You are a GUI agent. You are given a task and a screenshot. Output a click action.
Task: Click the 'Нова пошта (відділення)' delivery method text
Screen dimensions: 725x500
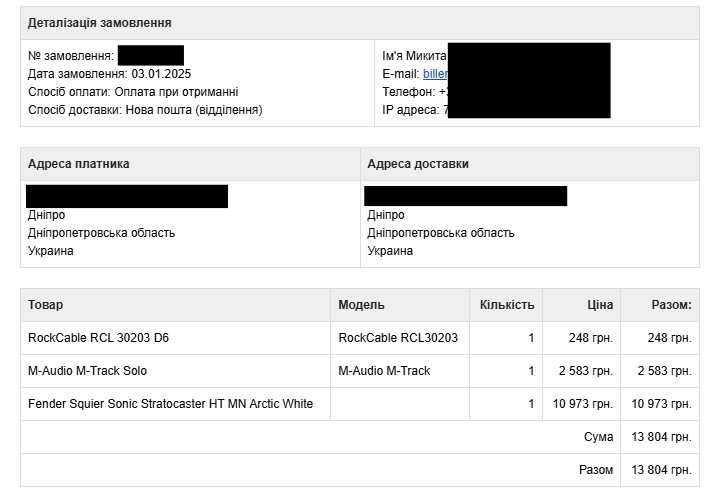[193, 110]
